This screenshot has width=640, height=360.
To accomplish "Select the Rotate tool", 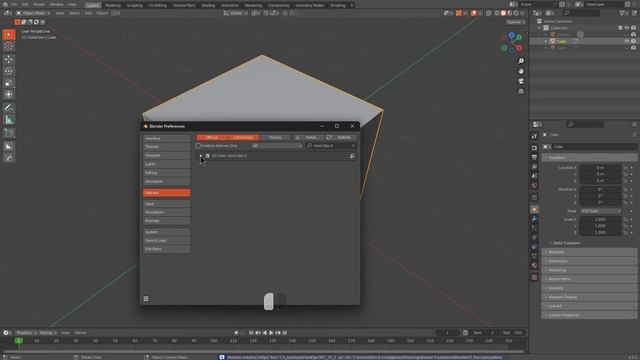I will (x=9, y=71).
